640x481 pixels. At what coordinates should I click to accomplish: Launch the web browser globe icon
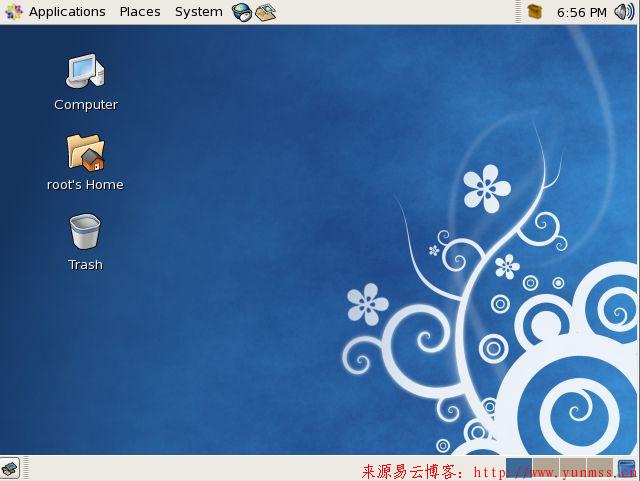point(242,12)
